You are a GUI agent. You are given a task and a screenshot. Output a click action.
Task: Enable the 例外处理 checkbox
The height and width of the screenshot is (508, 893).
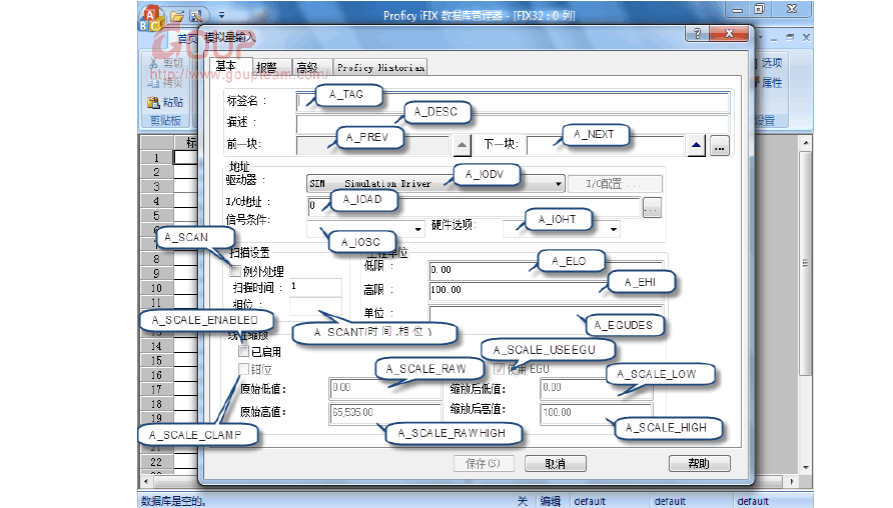[236, 271]
